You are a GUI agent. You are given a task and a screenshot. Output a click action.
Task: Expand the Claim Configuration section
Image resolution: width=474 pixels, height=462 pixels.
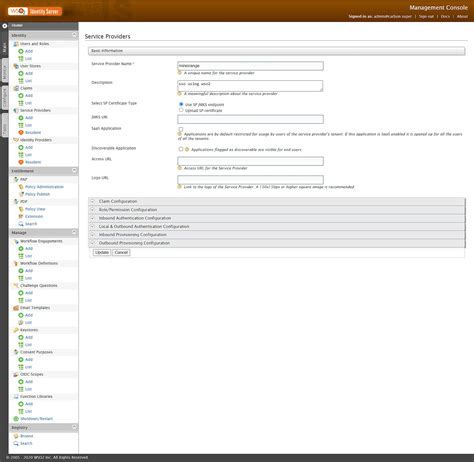(x=277, y=201)
